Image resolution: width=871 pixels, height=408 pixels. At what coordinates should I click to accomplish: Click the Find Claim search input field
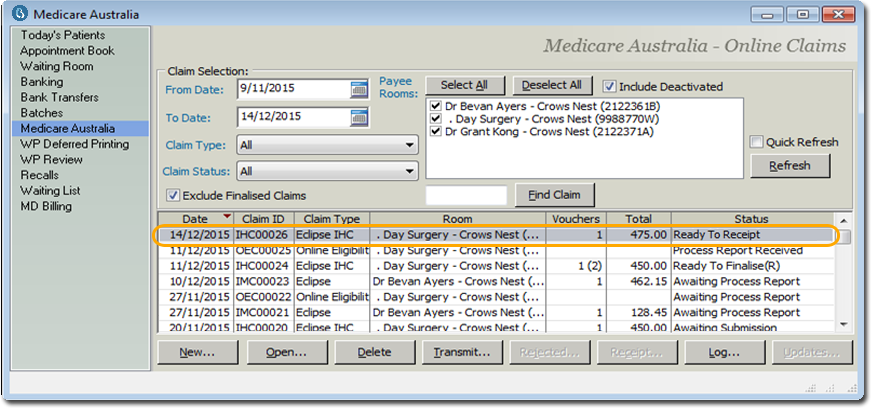pyautogui.click(x=466, y=195)
